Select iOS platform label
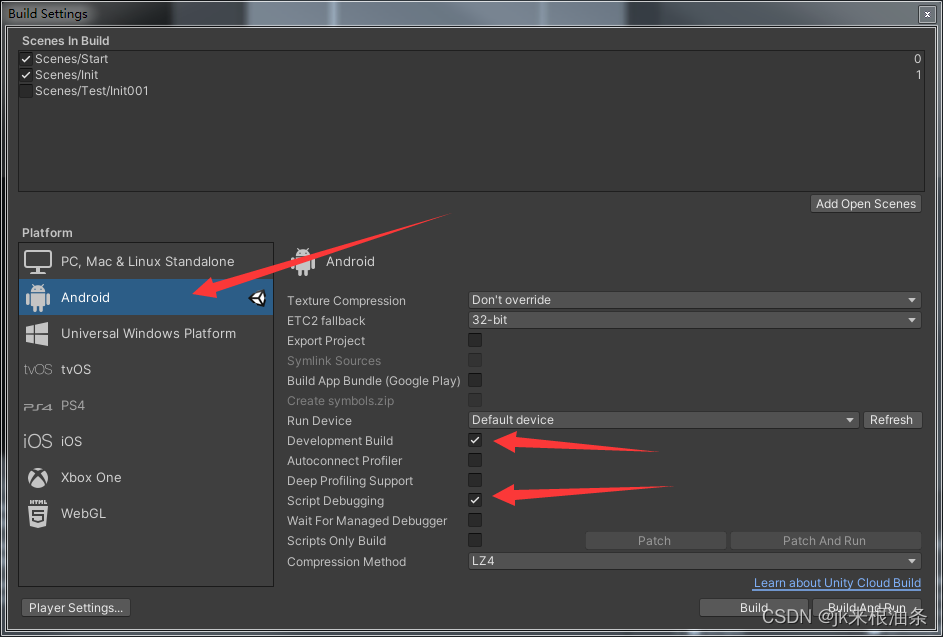The image size is (943, 637). coord(71,442)
